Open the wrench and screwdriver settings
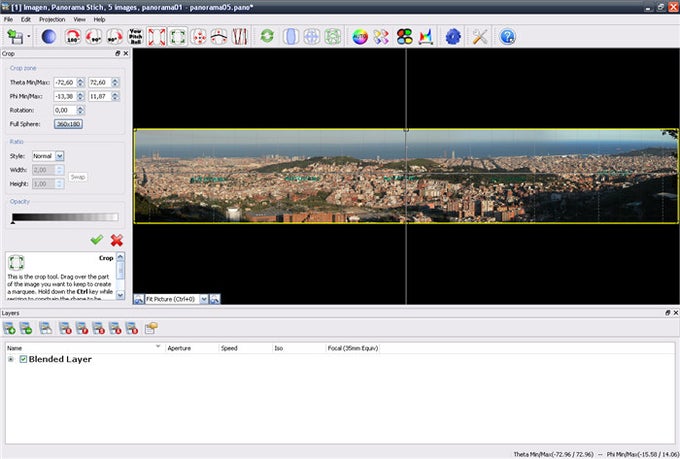 pyautogui.click(x=480, y=36)
